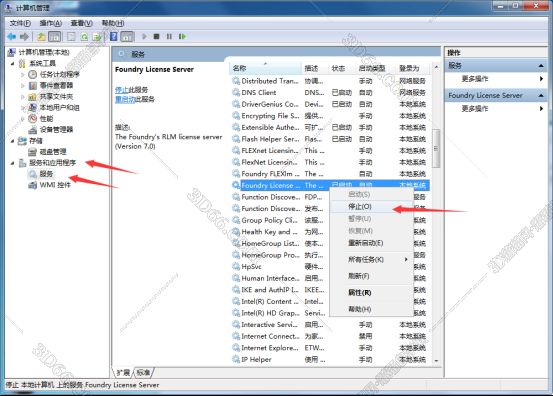Viewport: 553px width, 396px height.
Task: Click the 停止 this service link
Action: click(122, 90)
